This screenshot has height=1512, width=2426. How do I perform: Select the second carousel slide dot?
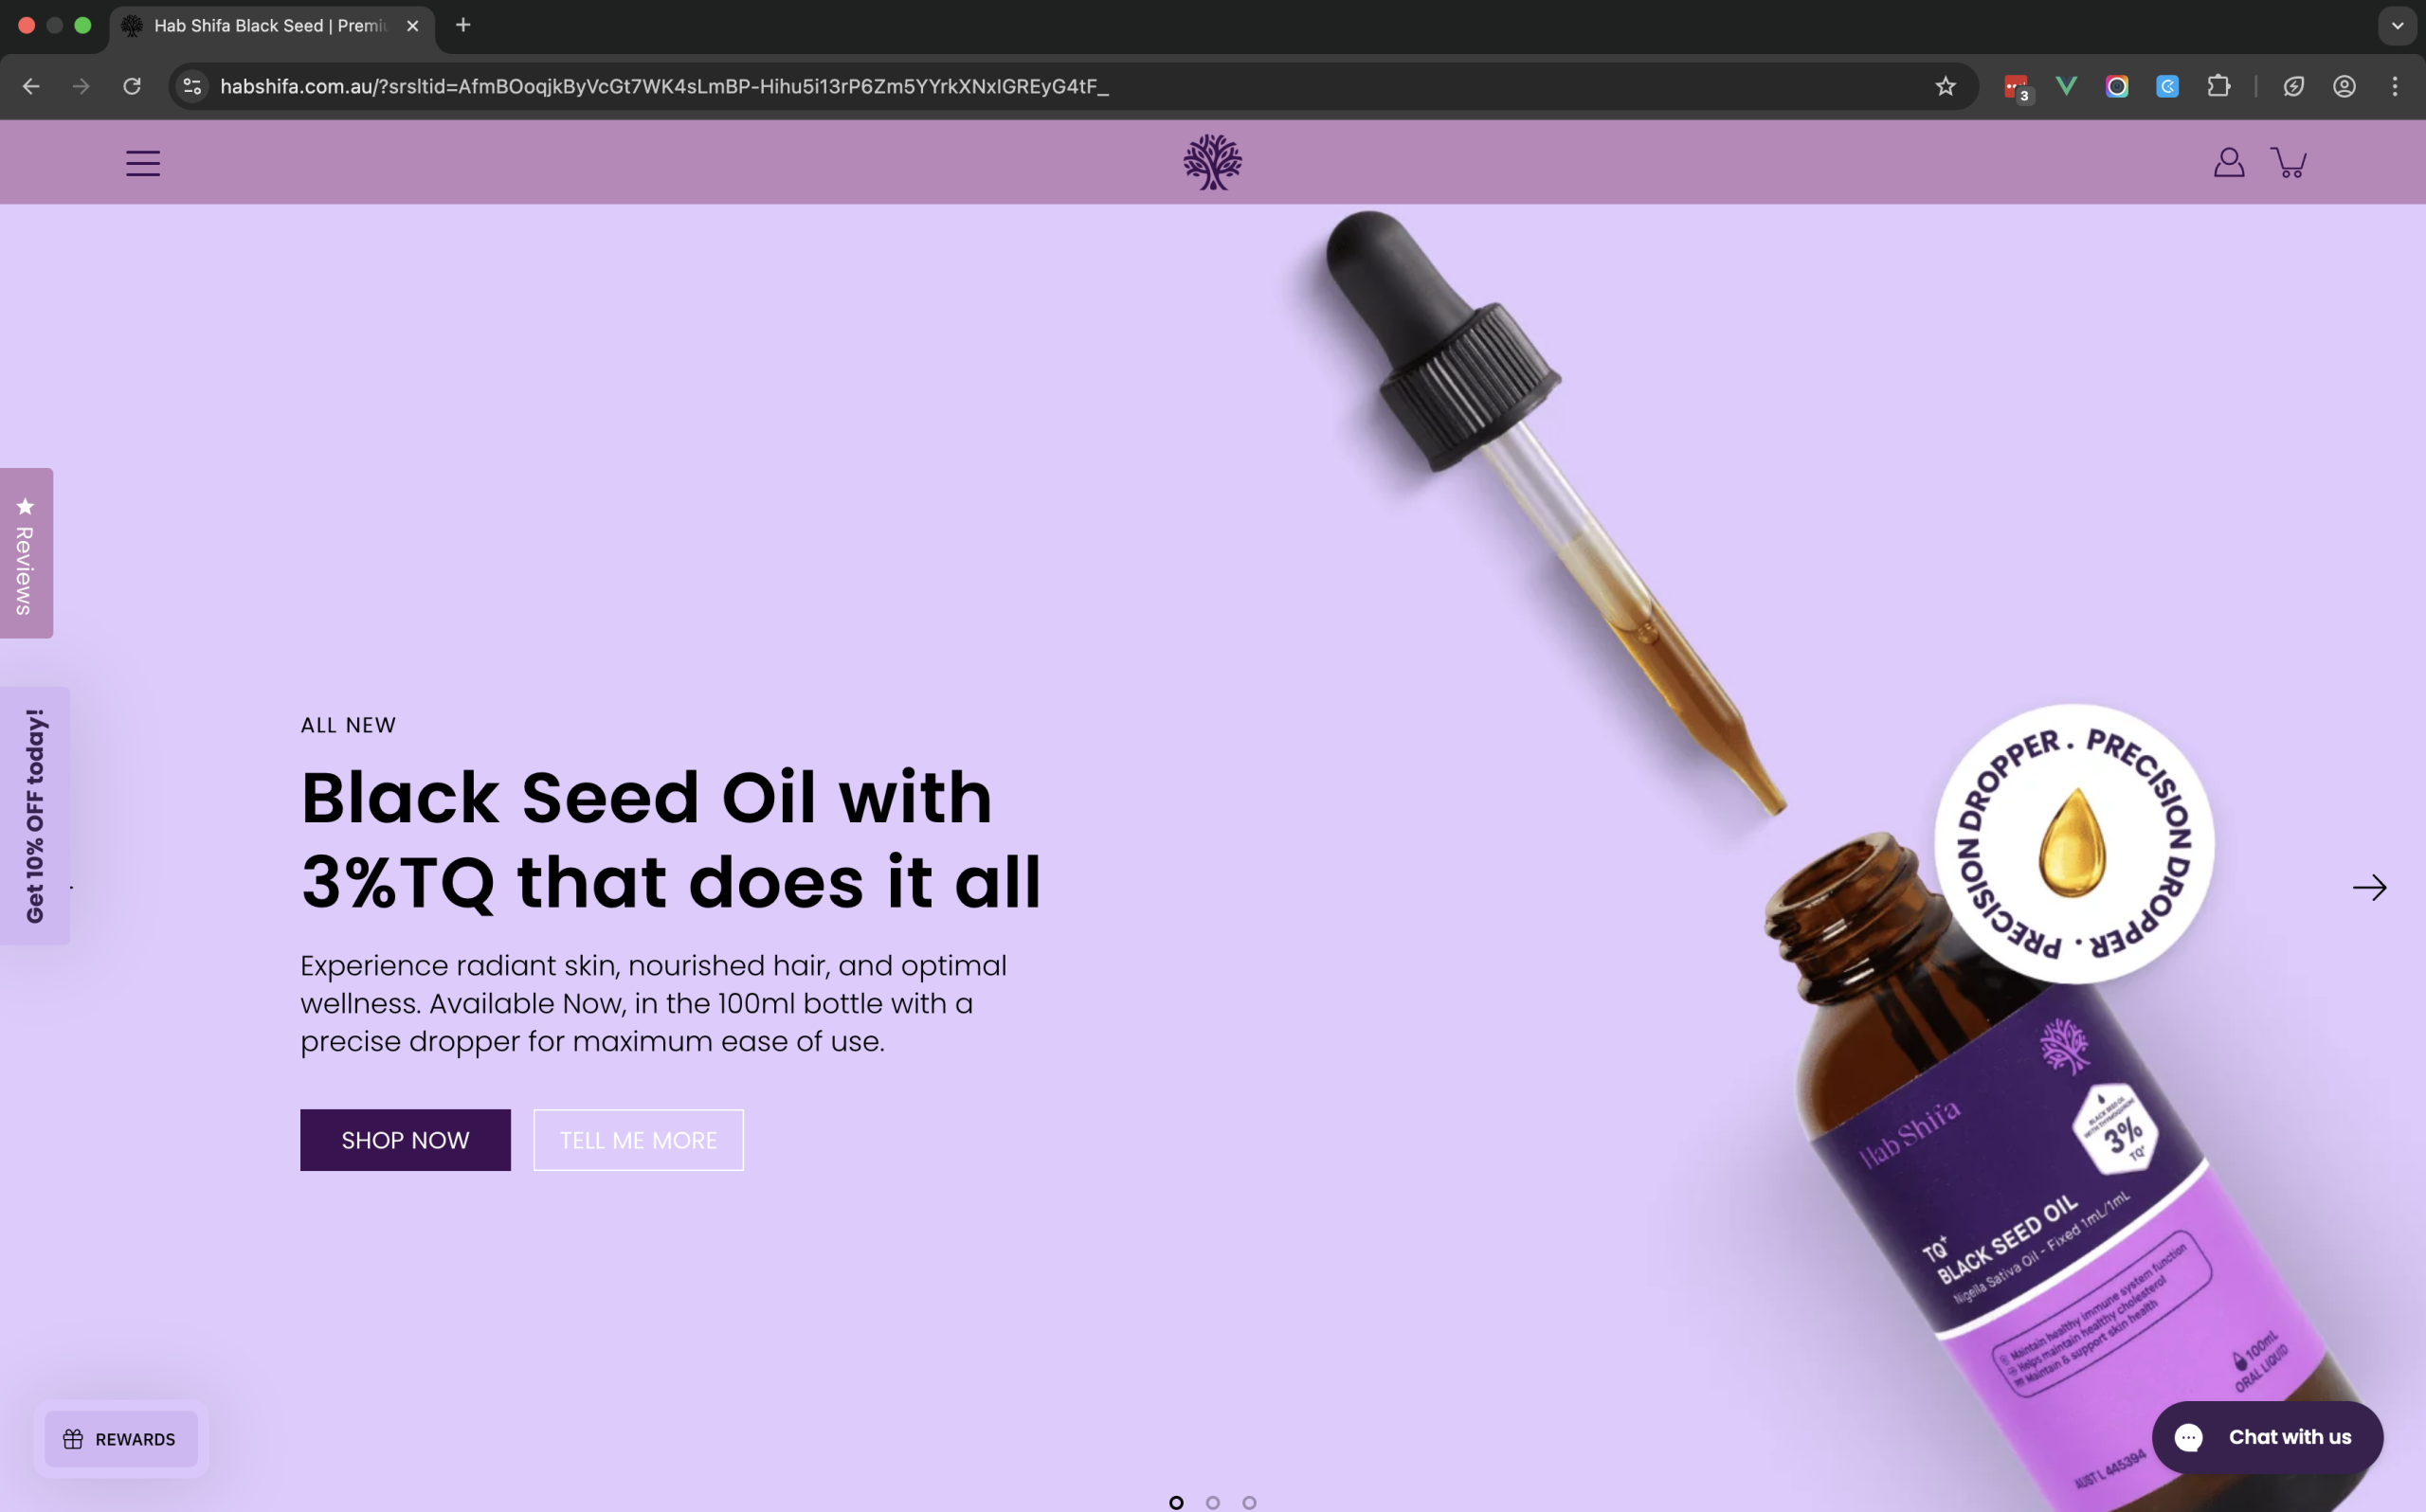(x=1212, y=1502)
